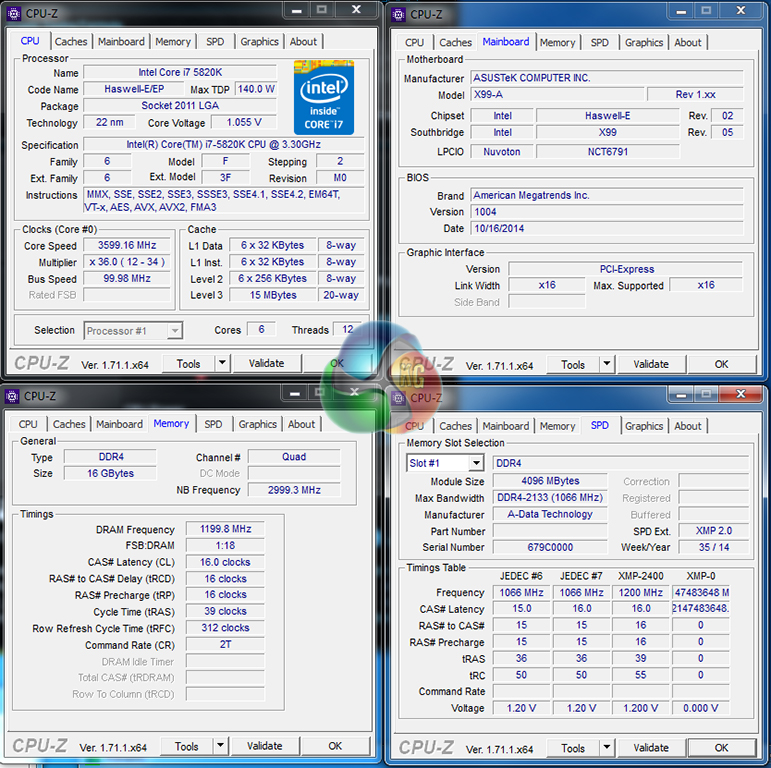
Task: Click the CPU-Z title bar icon in the CPU tab window
Action: 13,13
